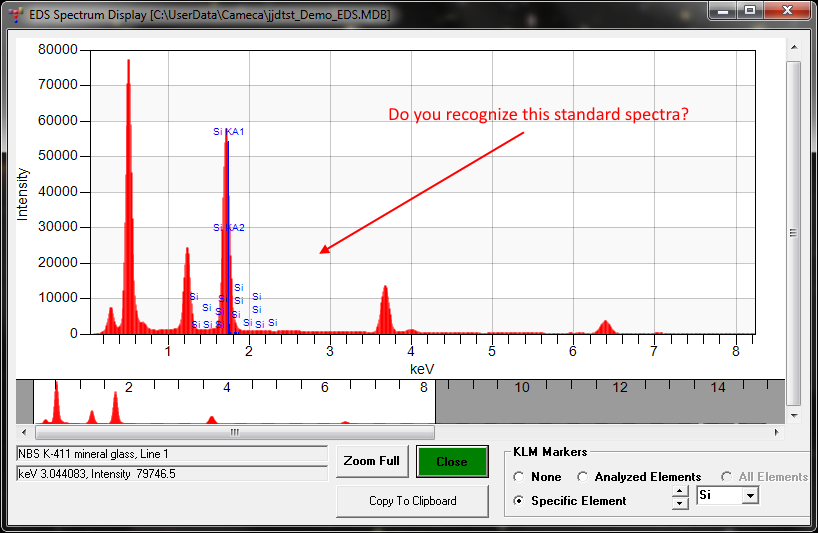Screen dimensions: 818x533
Task: Increment element with spinner up arrow
Action: coord(681,490)
